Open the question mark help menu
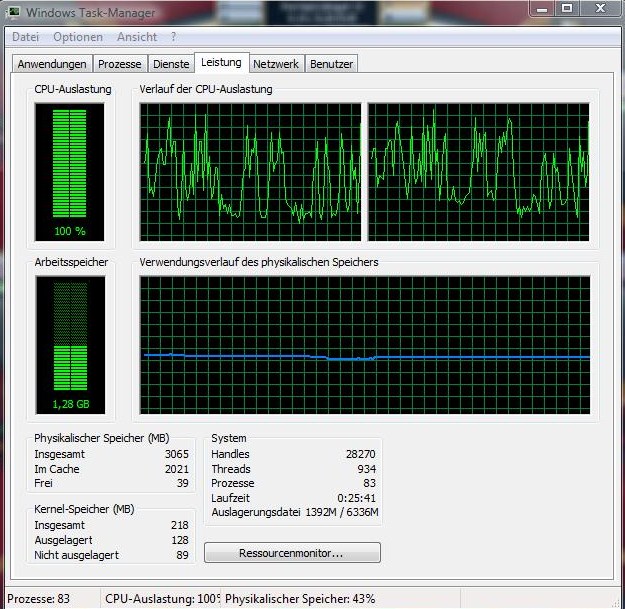 (x=173, y=37)
